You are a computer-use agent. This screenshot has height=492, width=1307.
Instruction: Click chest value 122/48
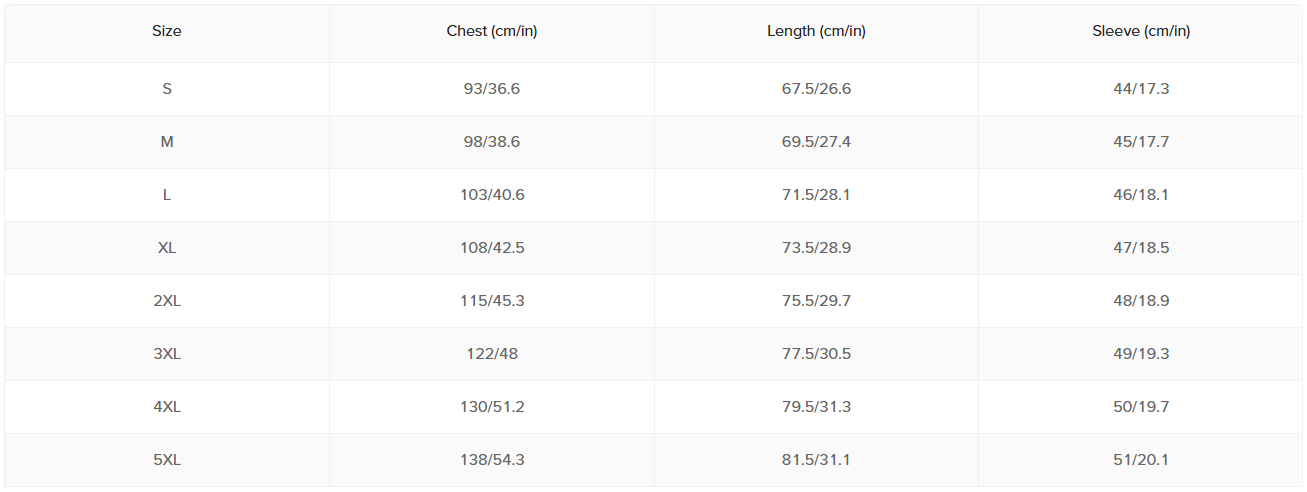[x=492, y=354]
